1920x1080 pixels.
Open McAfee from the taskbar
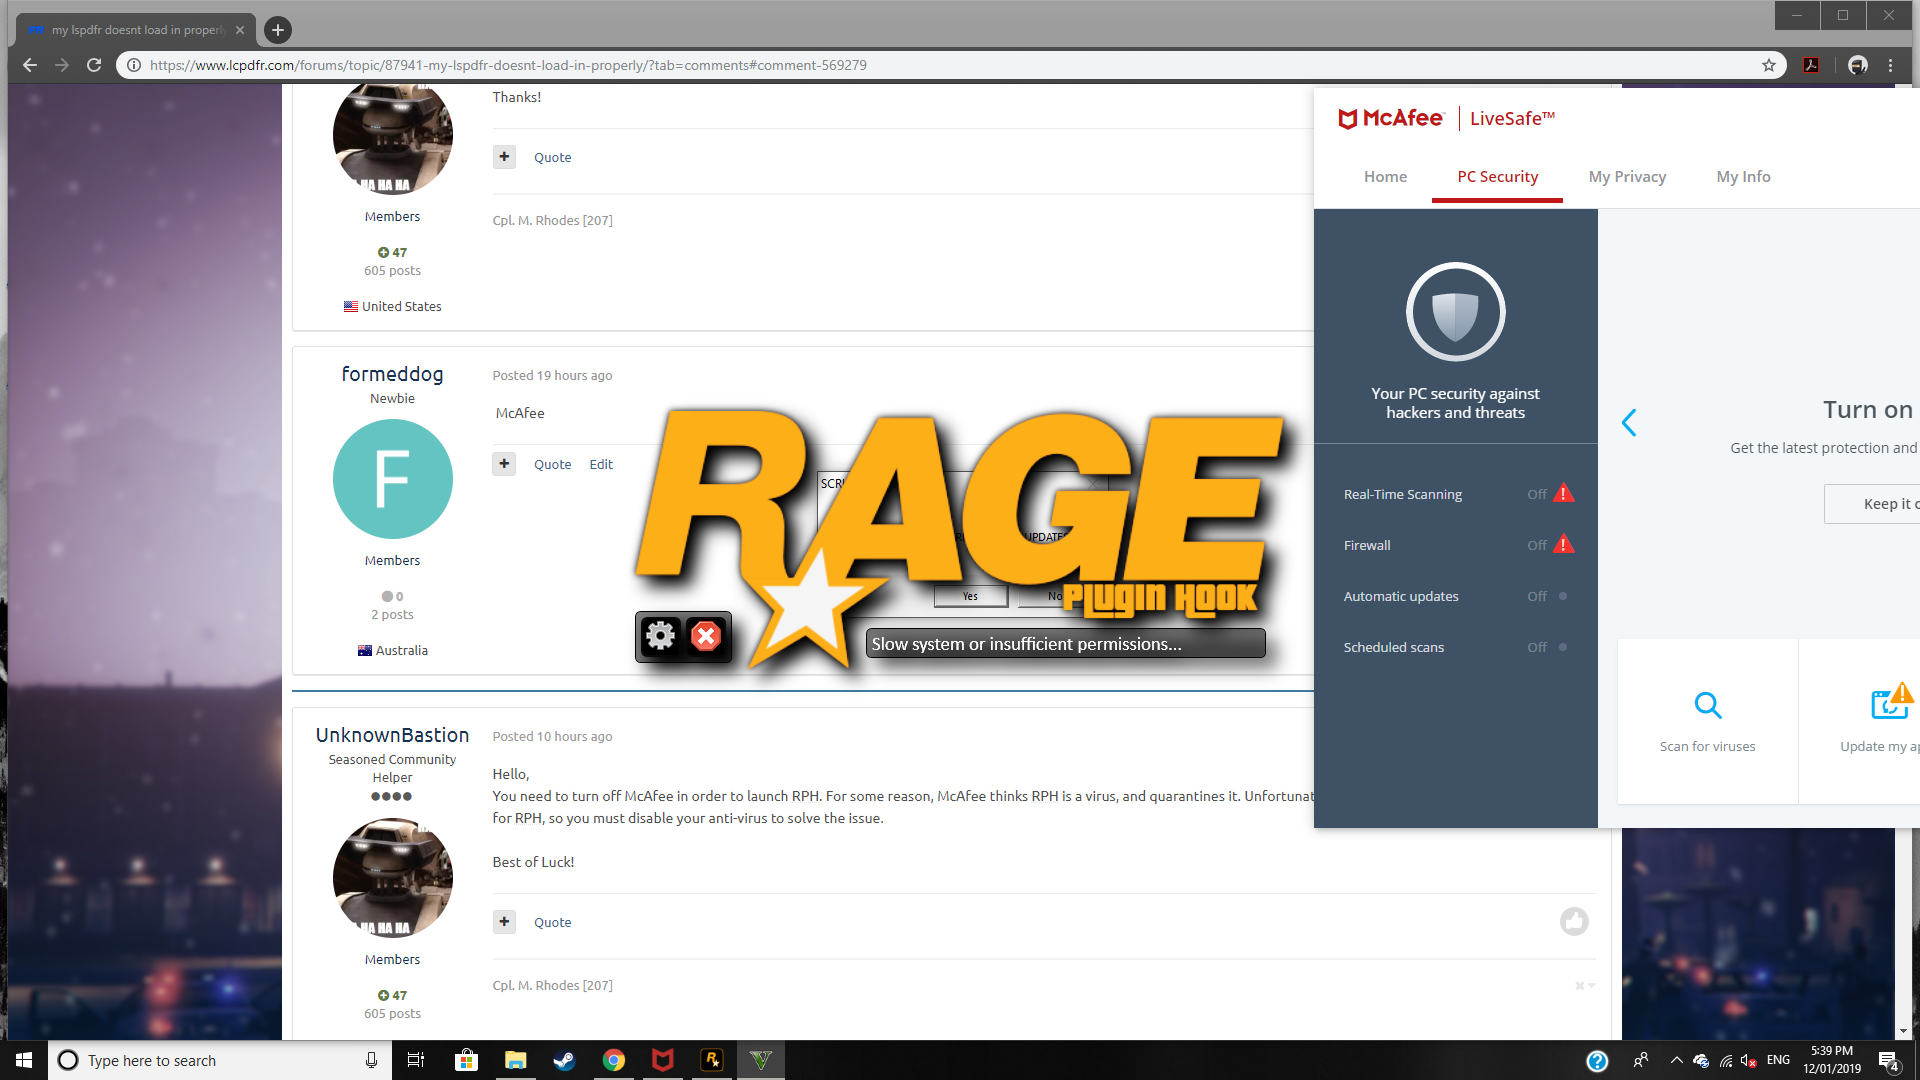pyautogui.click(x=662, y=1060)
